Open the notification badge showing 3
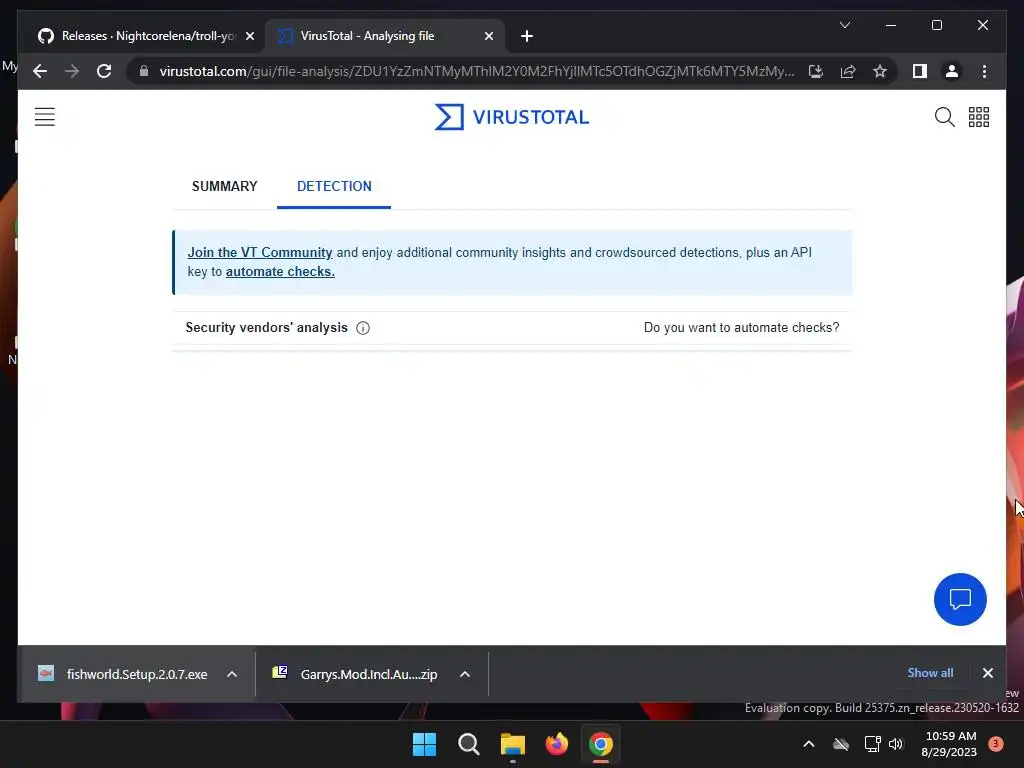The height and width of the screenshot is (768, 1024). coord(995,744)
